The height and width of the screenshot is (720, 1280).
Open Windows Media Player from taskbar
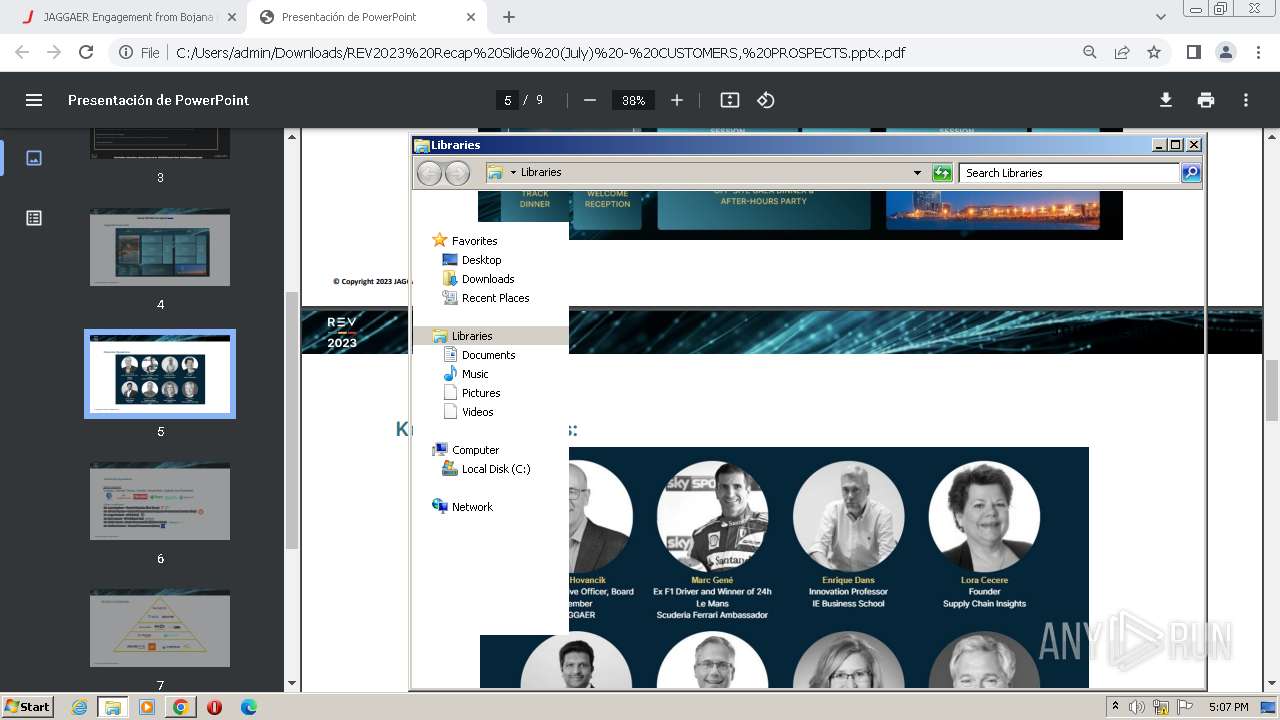click(147, 707)
